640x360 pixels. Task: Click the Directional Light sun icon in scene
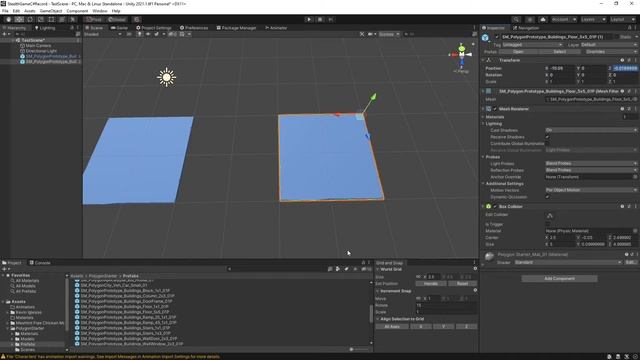coord(166,77)
